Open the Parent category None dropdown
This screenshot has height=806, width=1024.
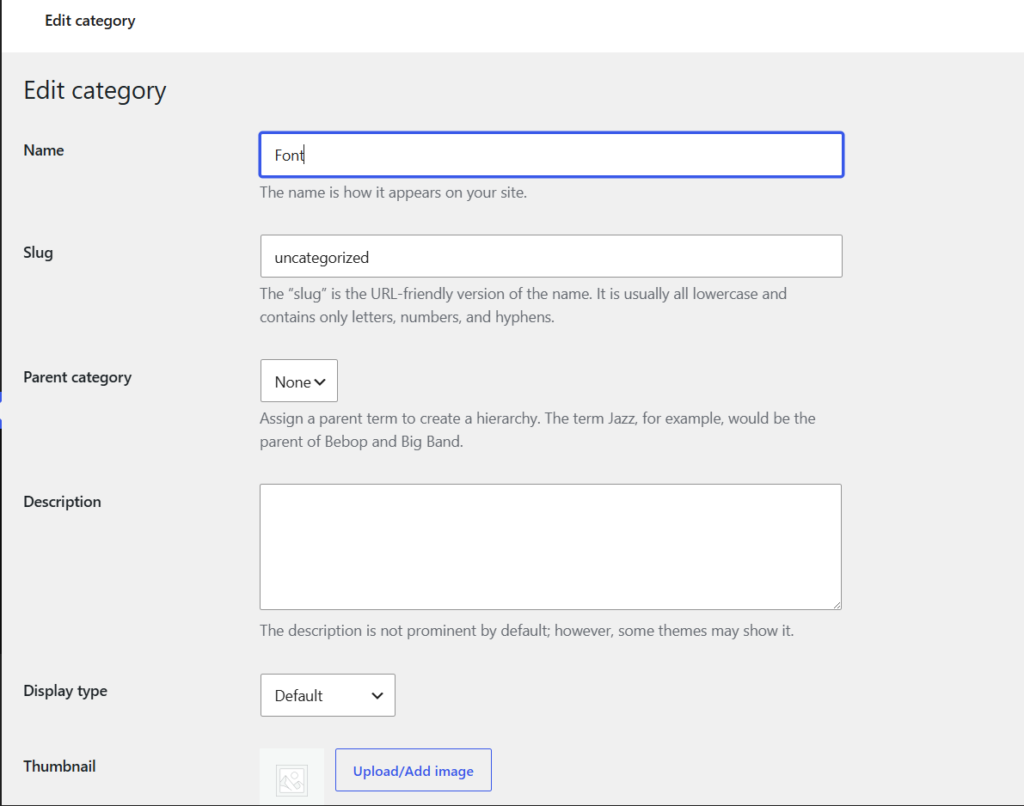pyautogui.click(x=299, y=381)
